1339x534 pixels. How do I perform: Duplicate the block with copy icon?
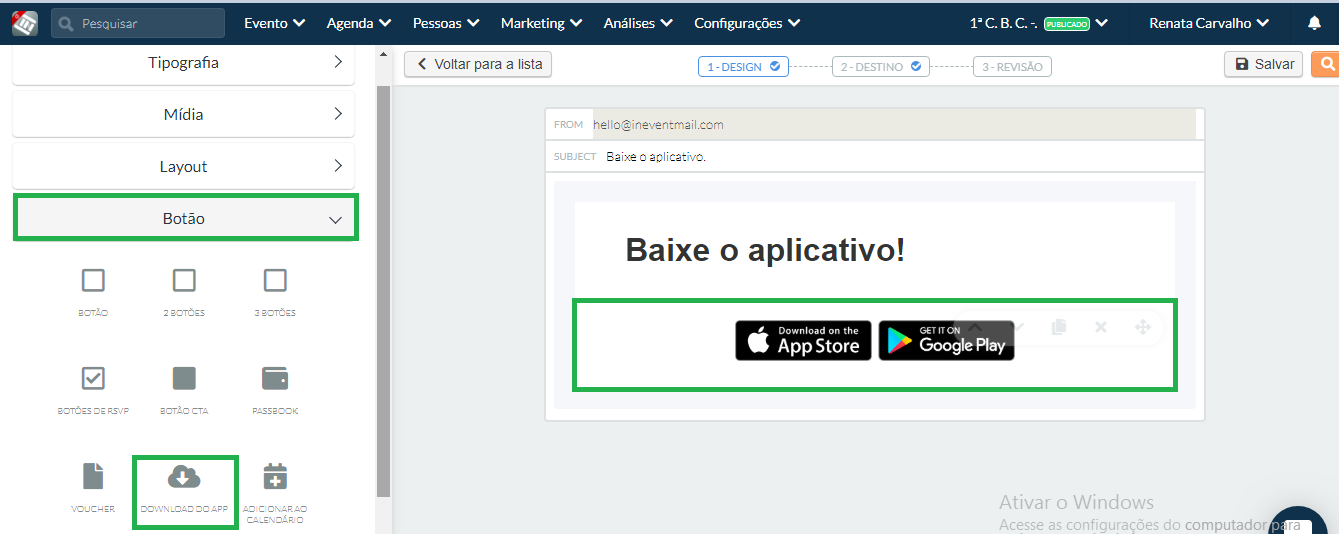(x=1059, y=327)
